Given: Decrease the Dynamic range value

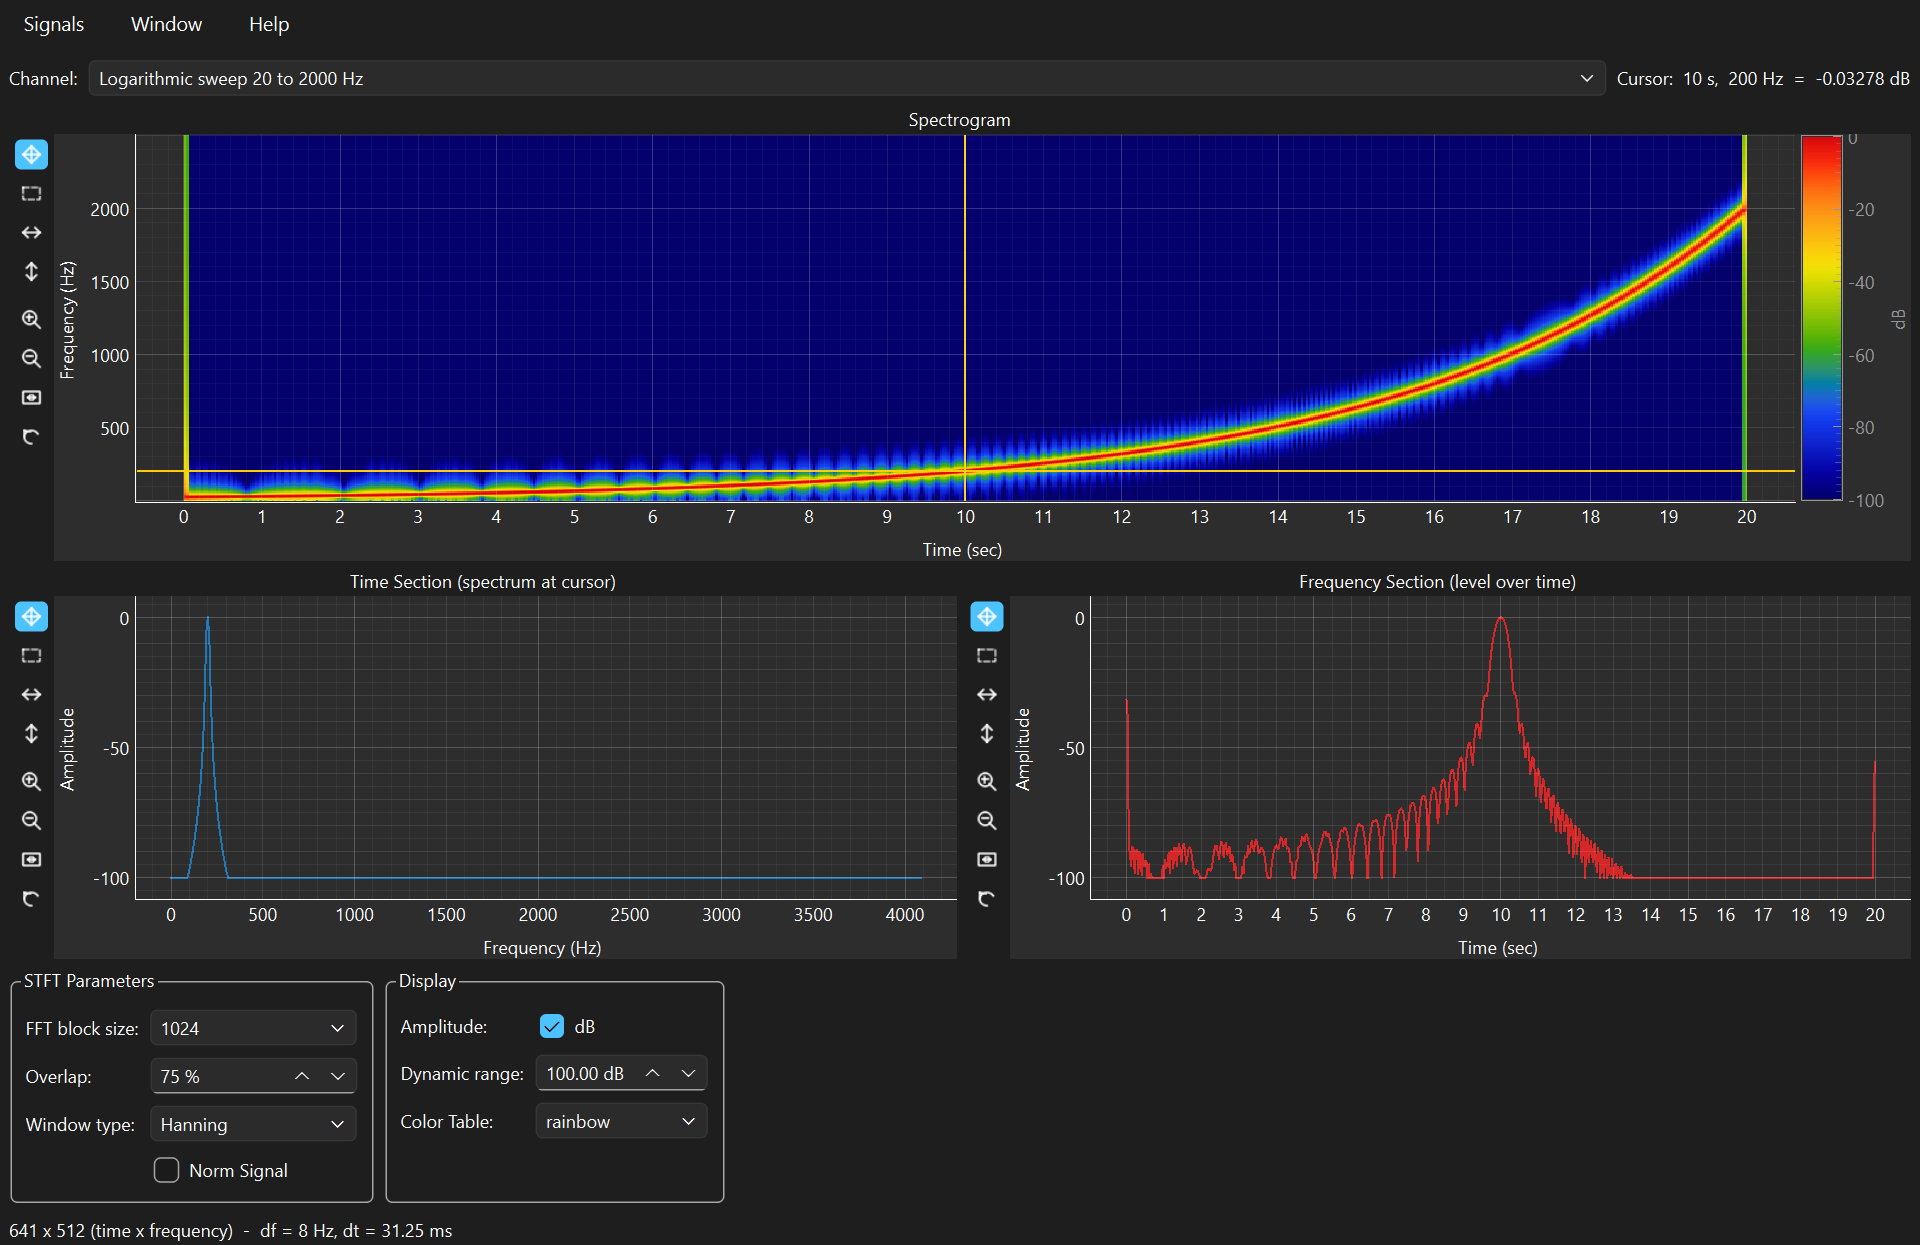Looking at the screenshot, I should pyautogui.click(x=688, y=1073).
